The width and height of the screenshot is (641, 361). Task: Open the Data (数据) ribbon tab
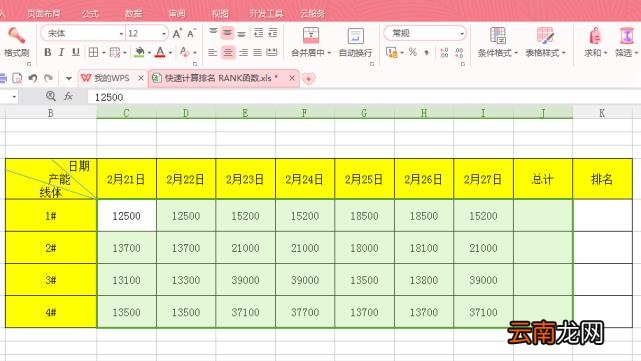pos(134,13)
